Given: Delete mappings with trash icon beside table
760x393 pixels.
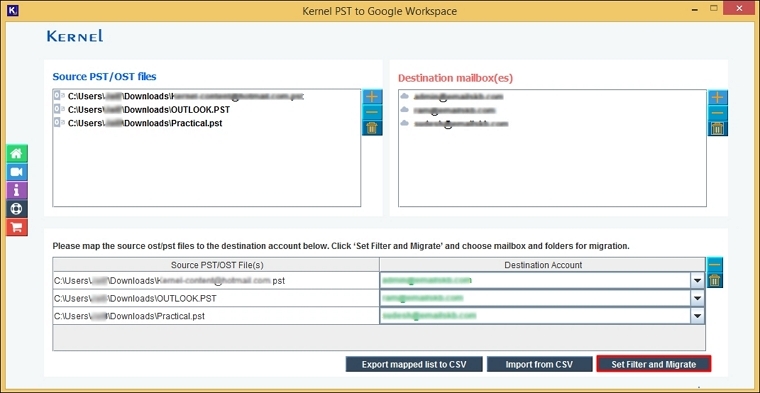Looking at the screenshot, I should [x=714, y=280].
